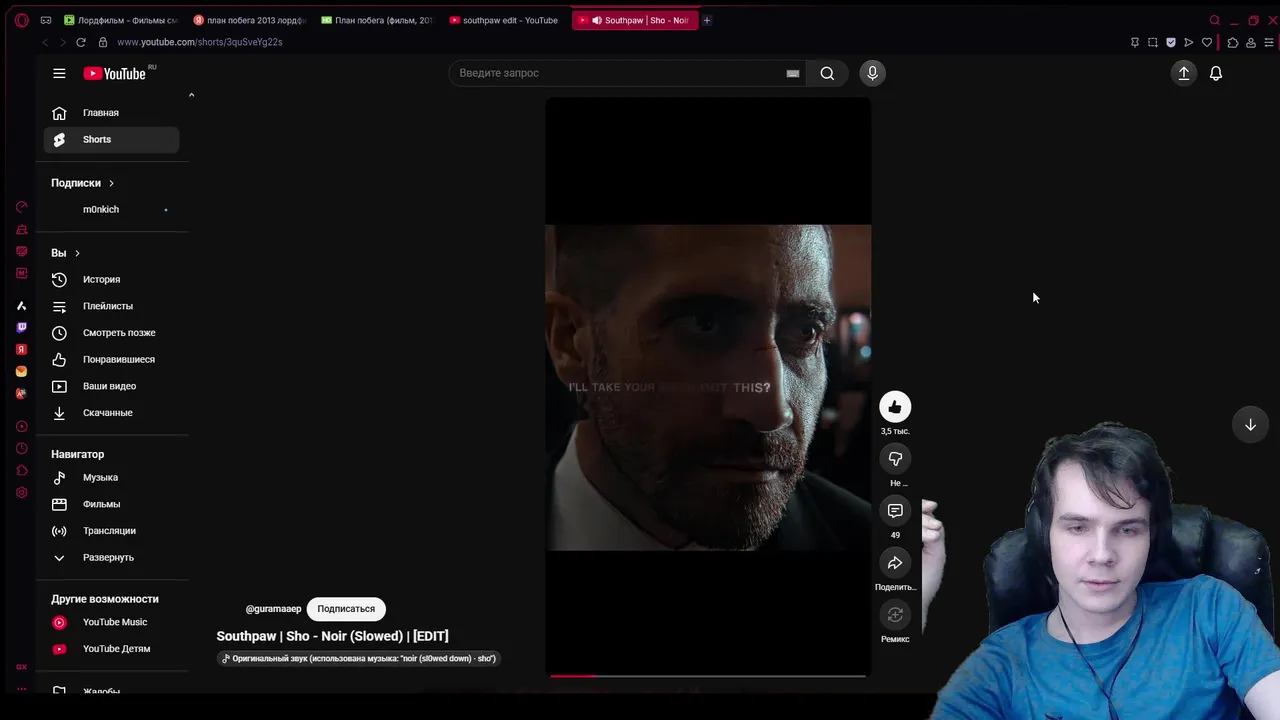1280x720 pixels.
Task: Open Смотреть позже list
Action: coord(111,333)
